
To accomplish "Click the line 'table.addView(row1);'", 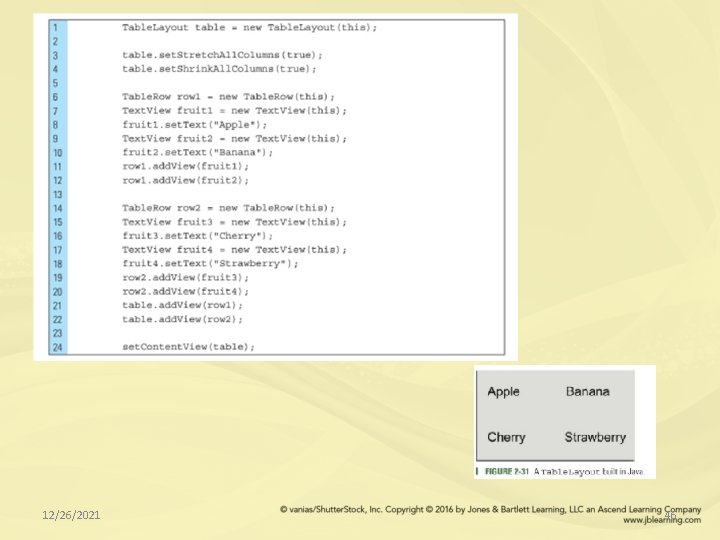I will pos(182,305).
